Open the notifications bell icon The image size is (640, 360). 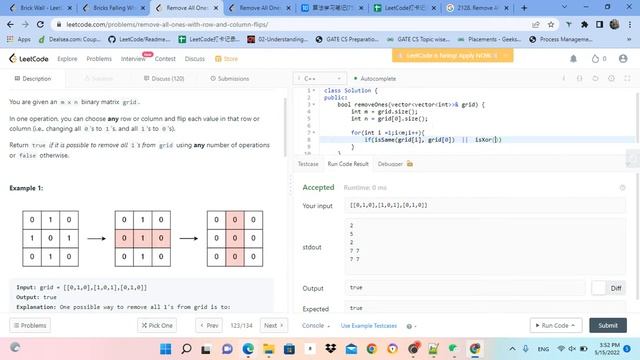pos(573,59)
